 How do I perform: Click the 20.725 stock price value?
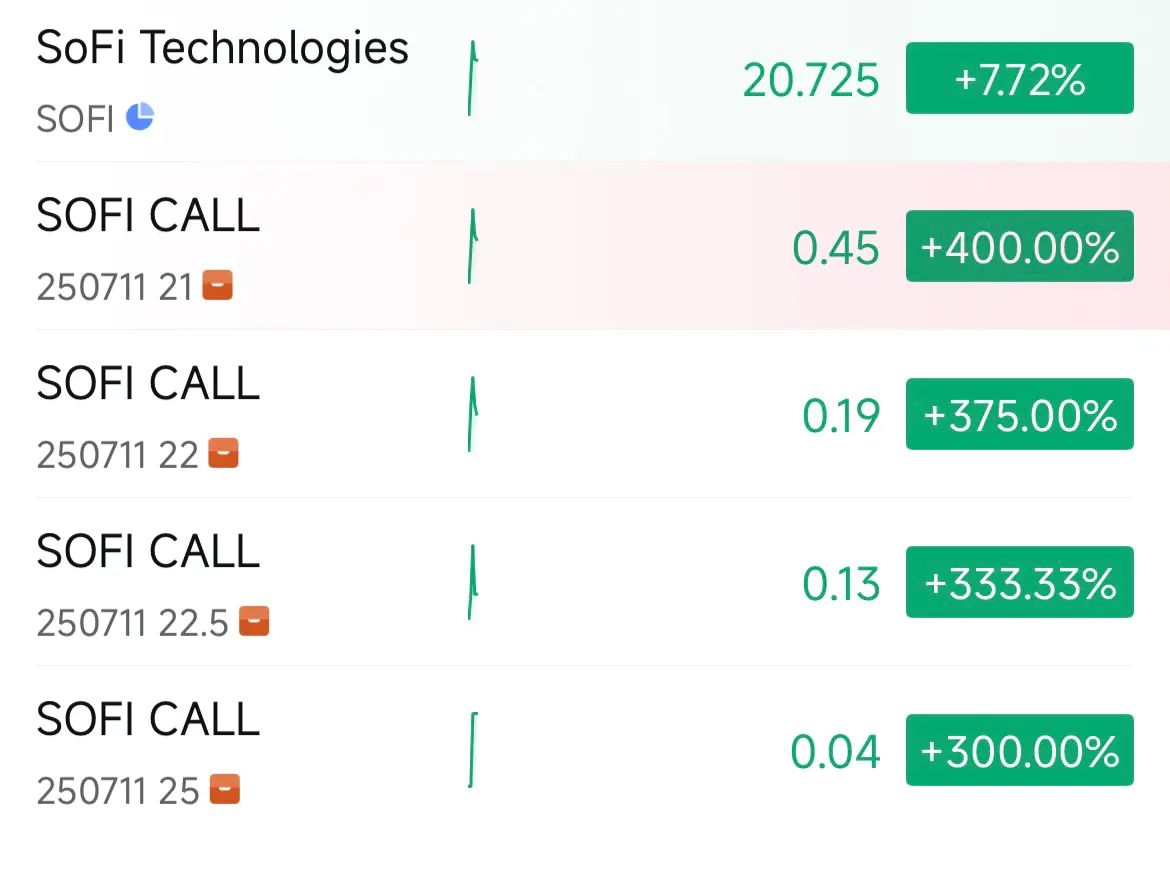[x=811, y=80]
